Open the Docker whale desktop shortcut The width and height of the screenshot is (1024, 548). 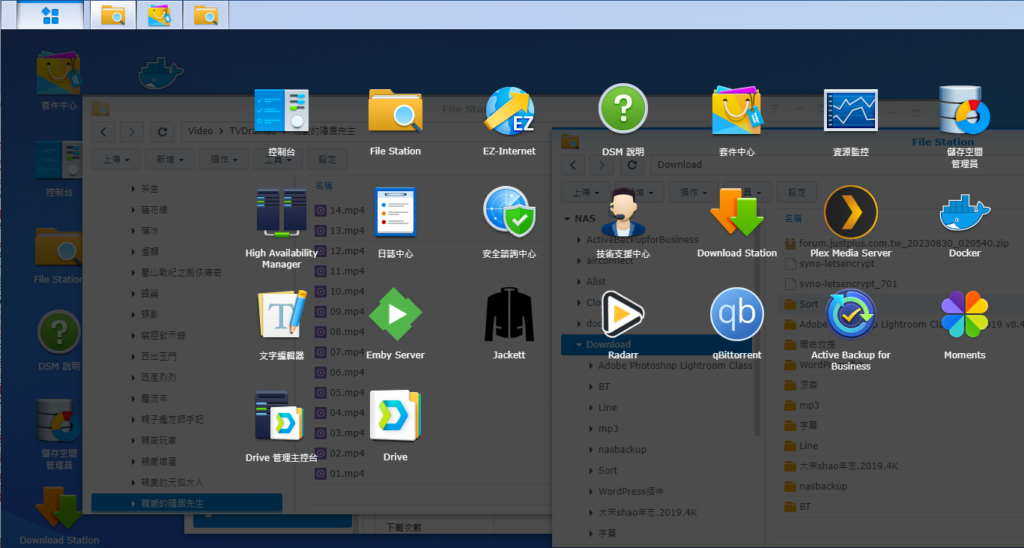(x=161, y=73)
